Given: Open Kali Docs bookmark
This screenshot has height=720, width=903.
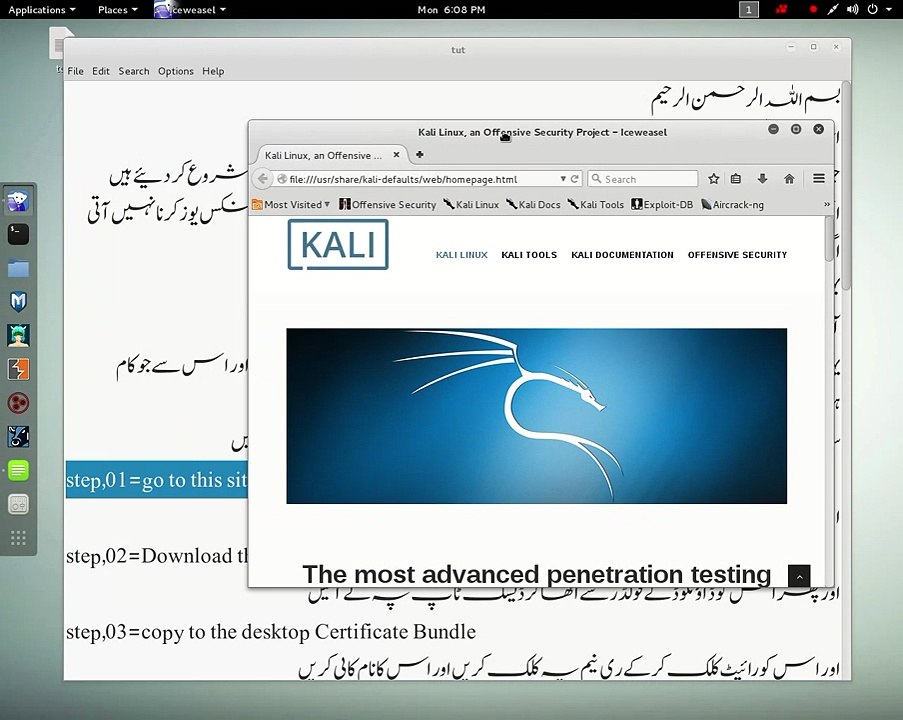Looking at the screenshot, I should tap(533, 204).
